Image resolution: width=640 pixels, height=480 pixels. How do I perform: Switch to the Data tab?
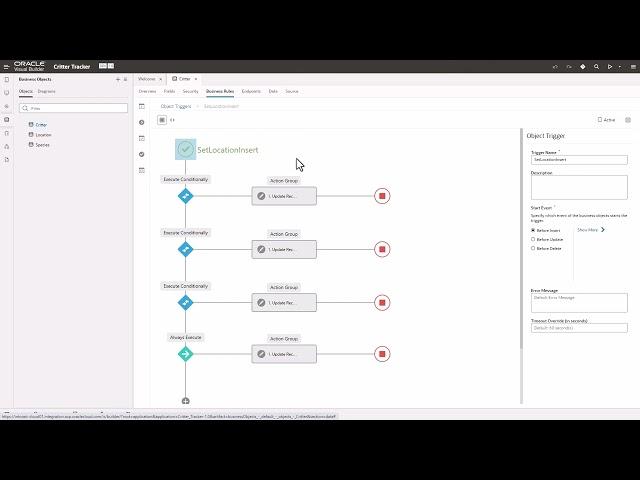(273, 91)
